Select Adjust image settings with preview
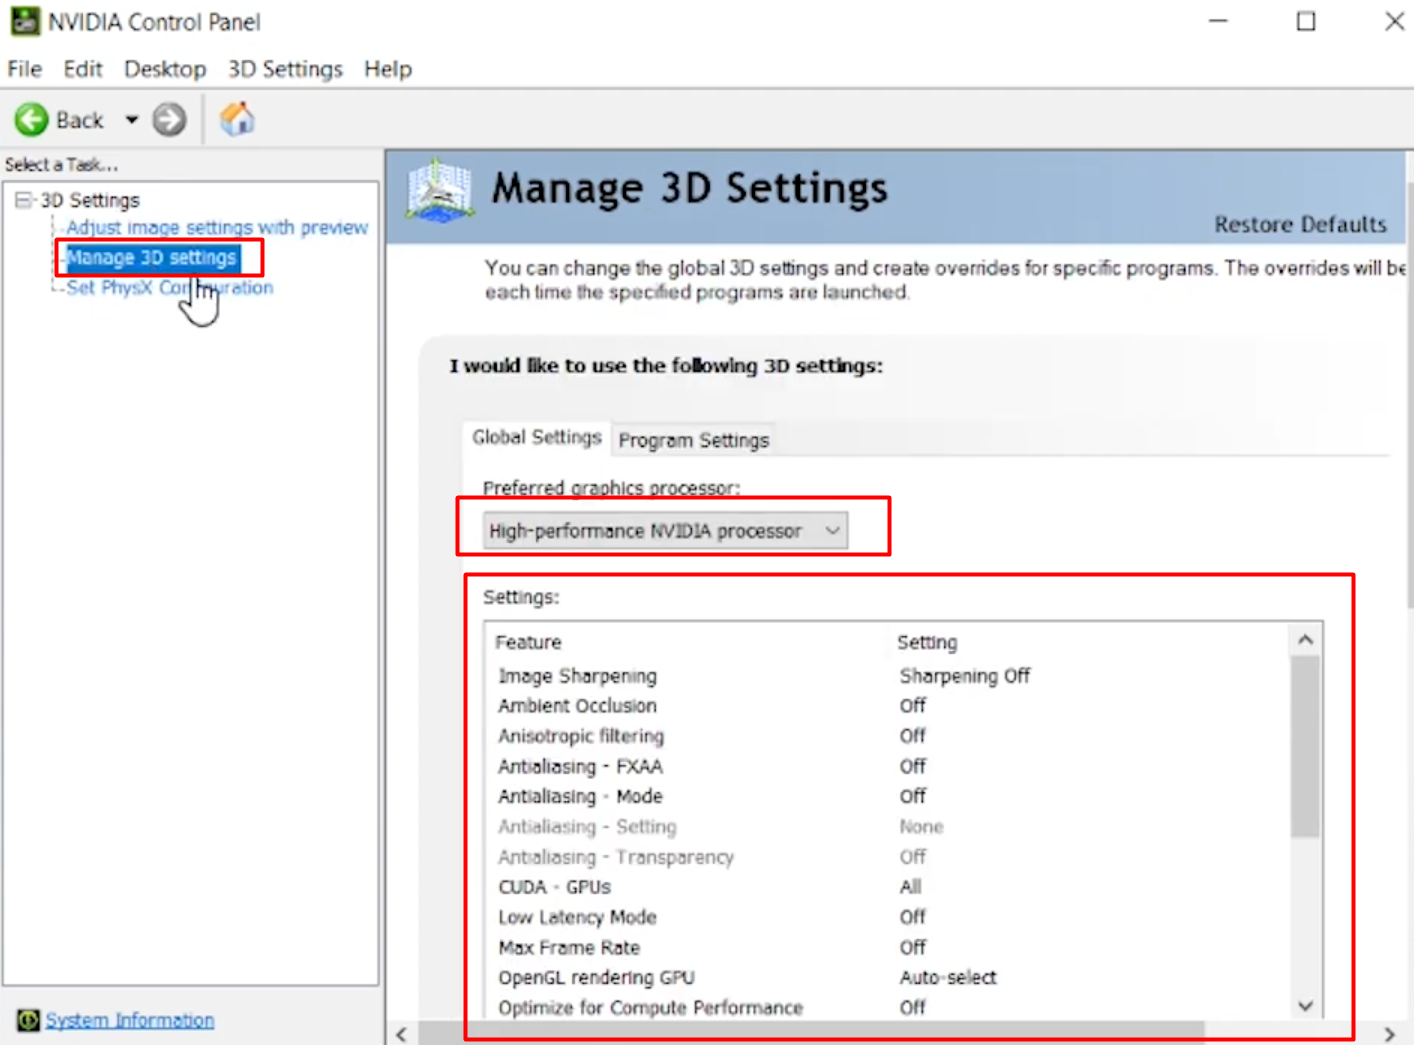The image size is (1414, 1045). tap(217, 227)
